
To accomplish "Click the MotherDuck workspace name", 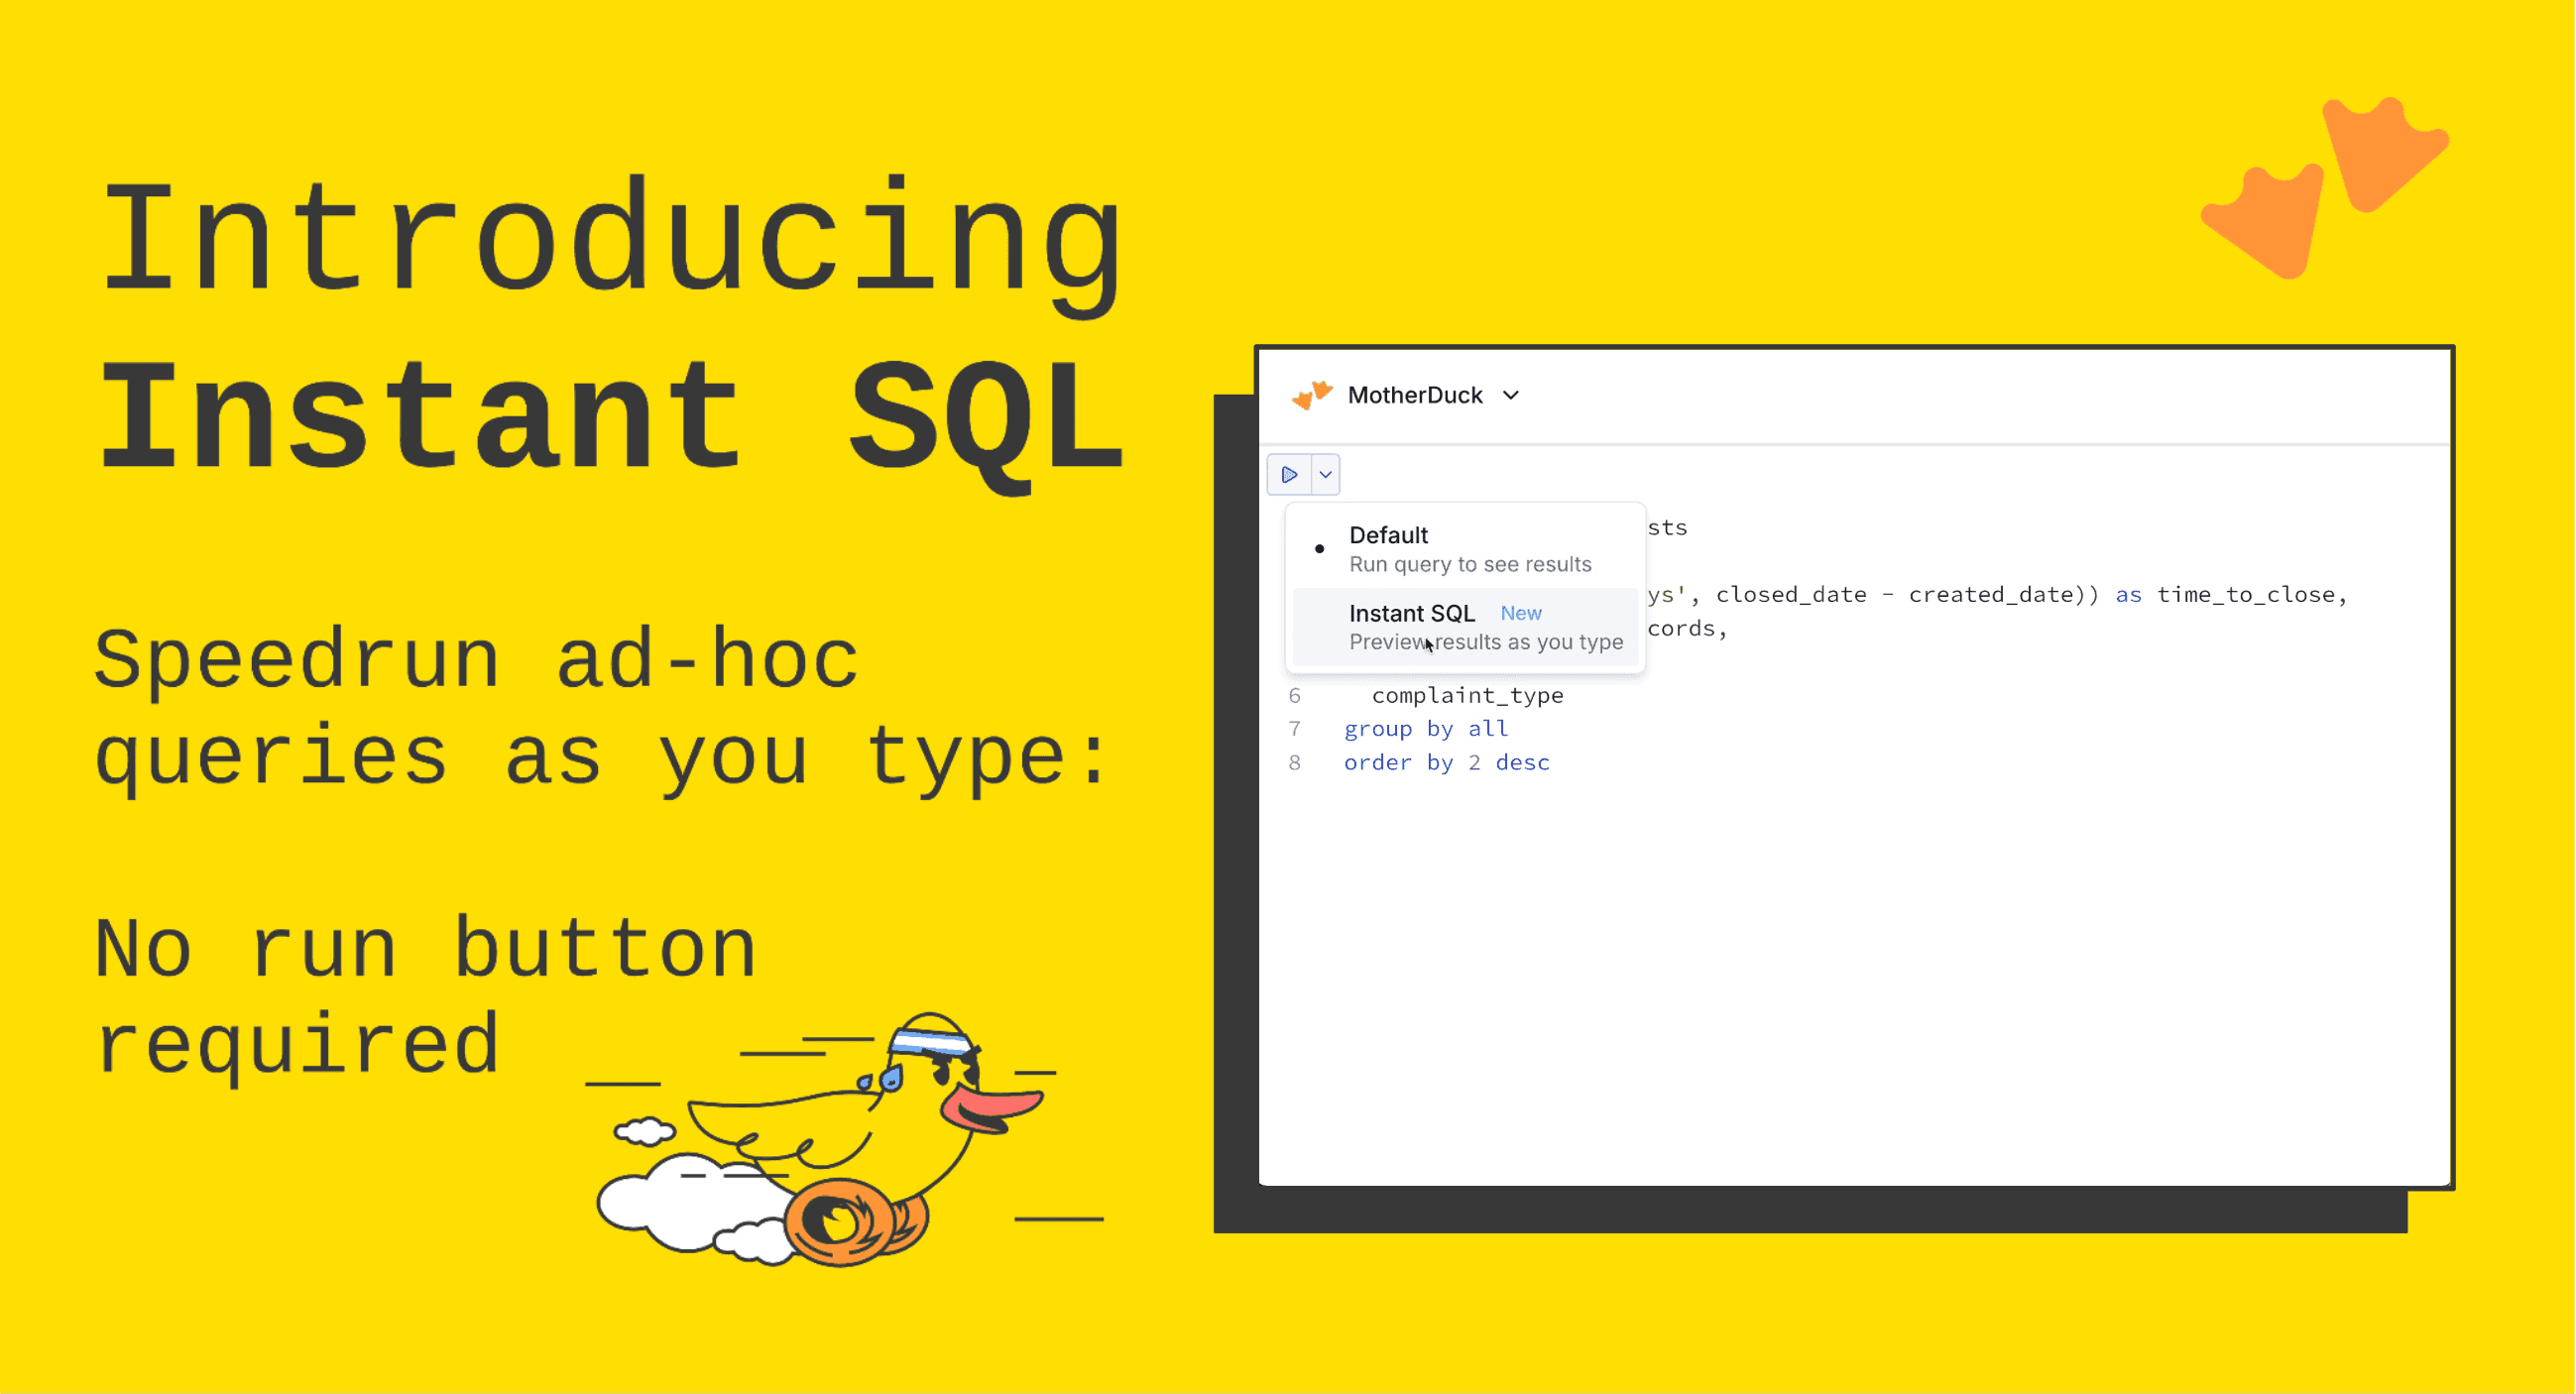I will coord(1414,395).
